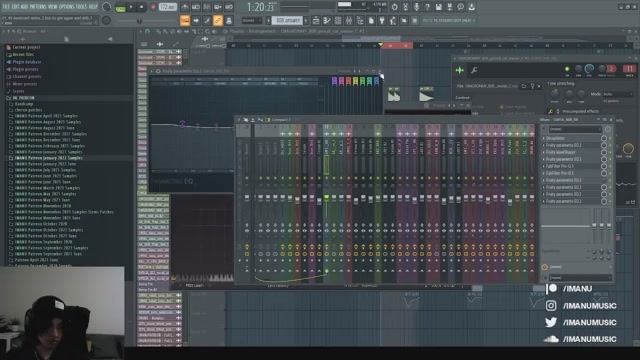Image resolution: width=640 pixels, height=360 pixels.
Task: Click the transport Record button
Action: [153, 7]
